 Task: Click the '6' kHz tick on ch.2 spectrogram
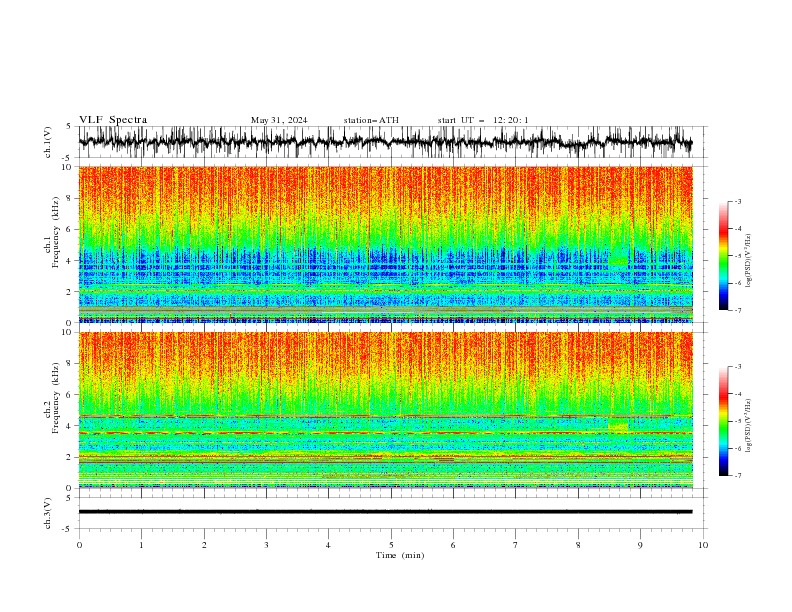[69, 395]
